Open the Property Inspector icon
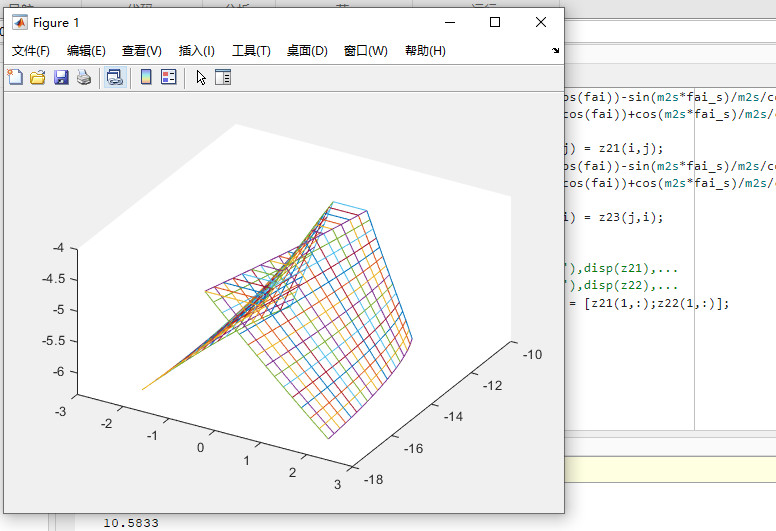Viewport: 776px width, 531px height. pyautogui.click(x=223, y=77)
